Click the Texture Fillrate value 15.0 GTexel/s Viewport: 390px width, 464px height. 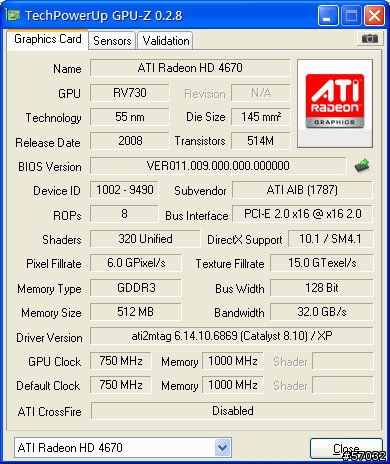[x=322, y=263]
